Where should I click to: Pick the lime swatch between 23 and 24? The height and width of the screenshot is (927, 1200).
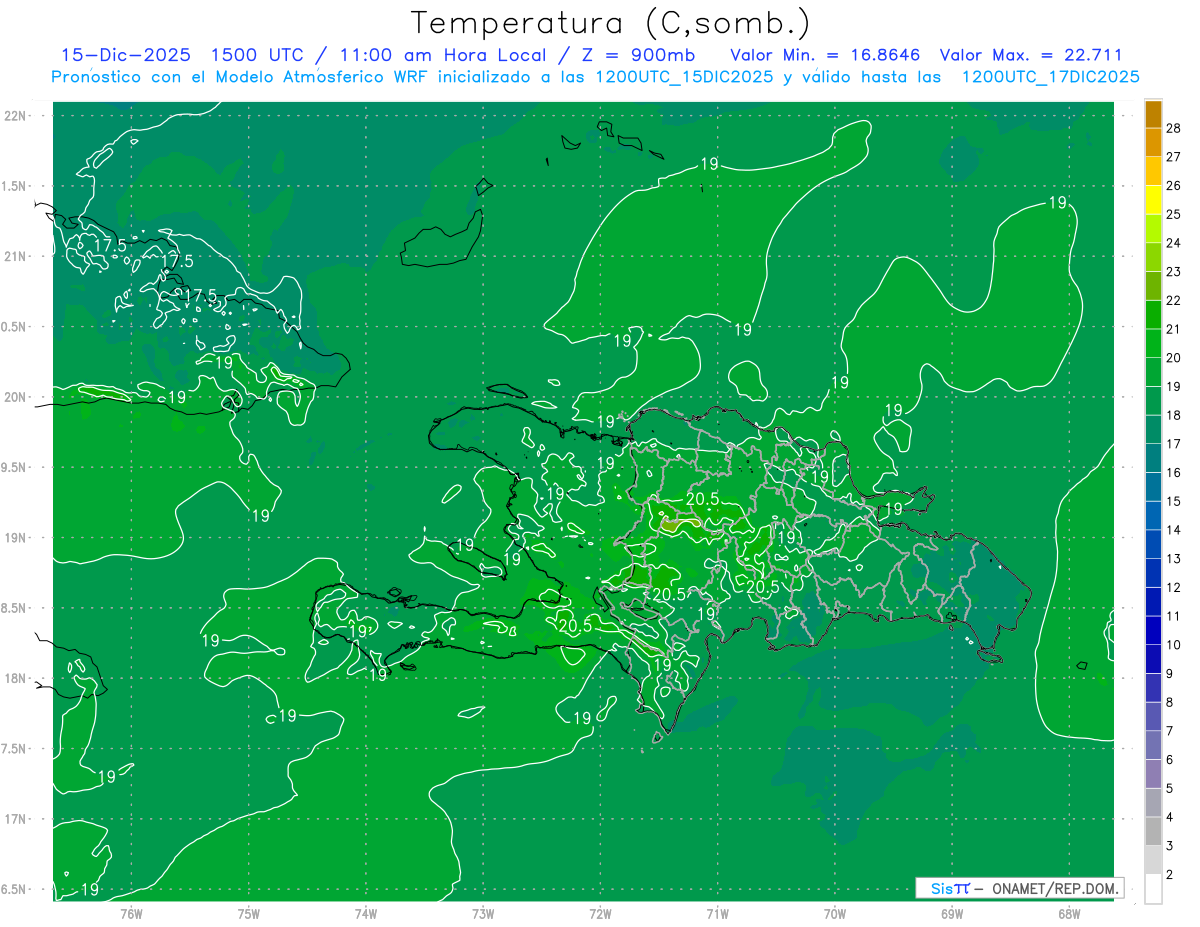pyautogui.click(x=1153, y=257)
